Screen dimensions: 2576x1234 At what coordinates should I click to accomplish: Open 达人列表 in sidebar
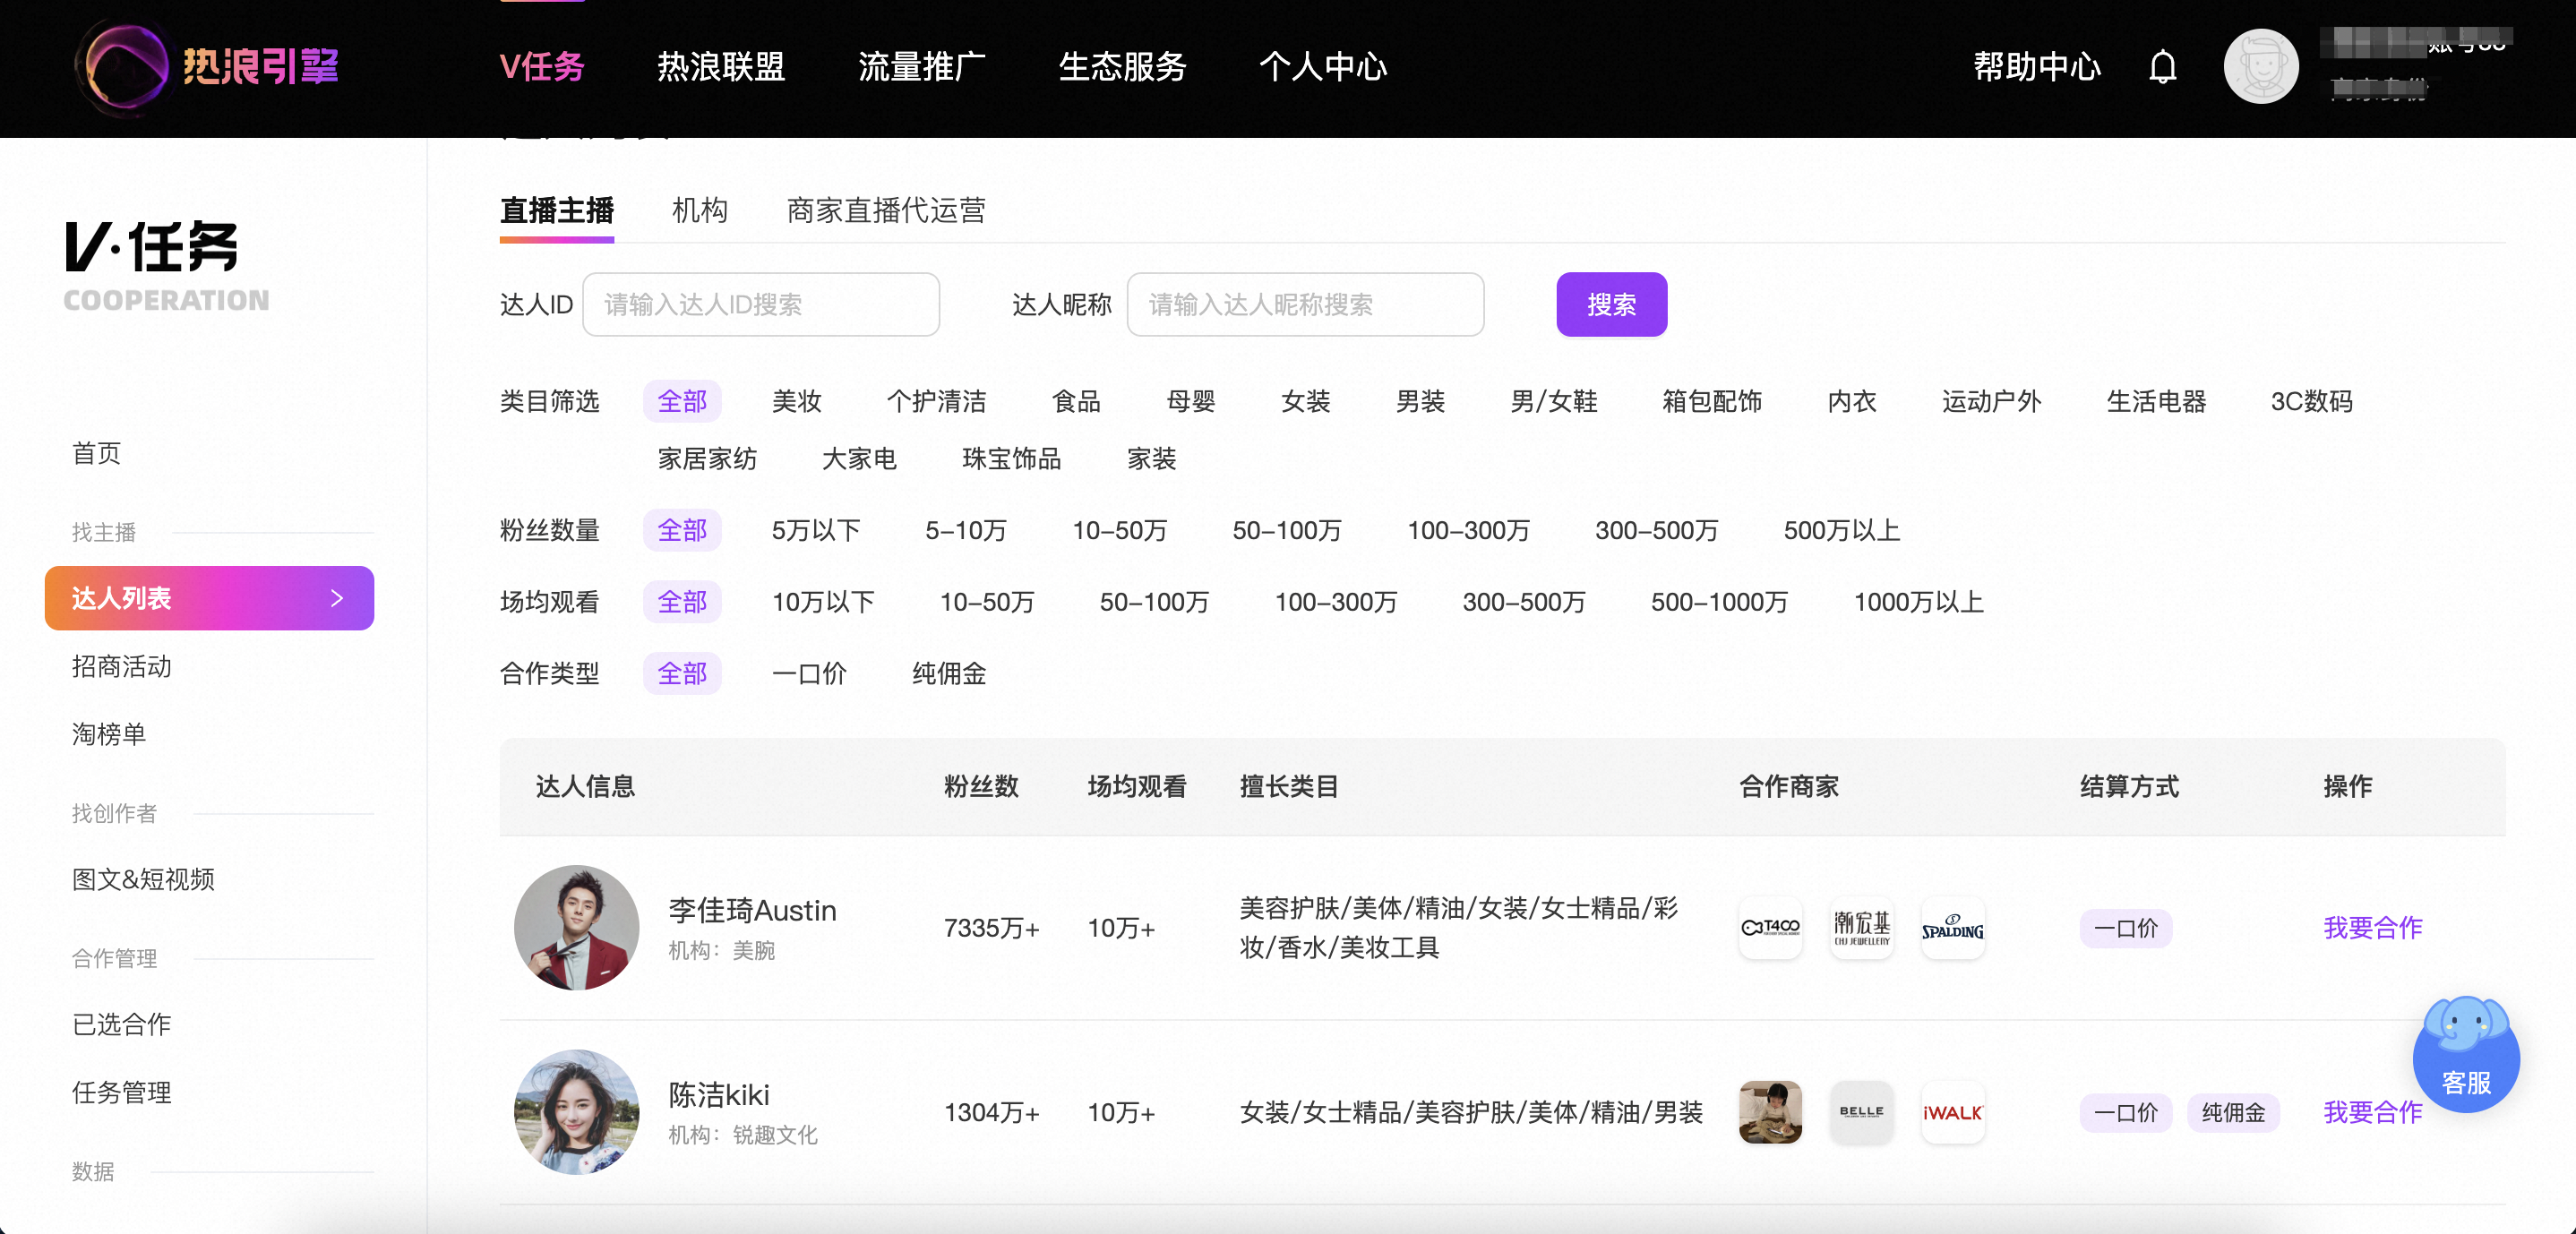[209, 598]
